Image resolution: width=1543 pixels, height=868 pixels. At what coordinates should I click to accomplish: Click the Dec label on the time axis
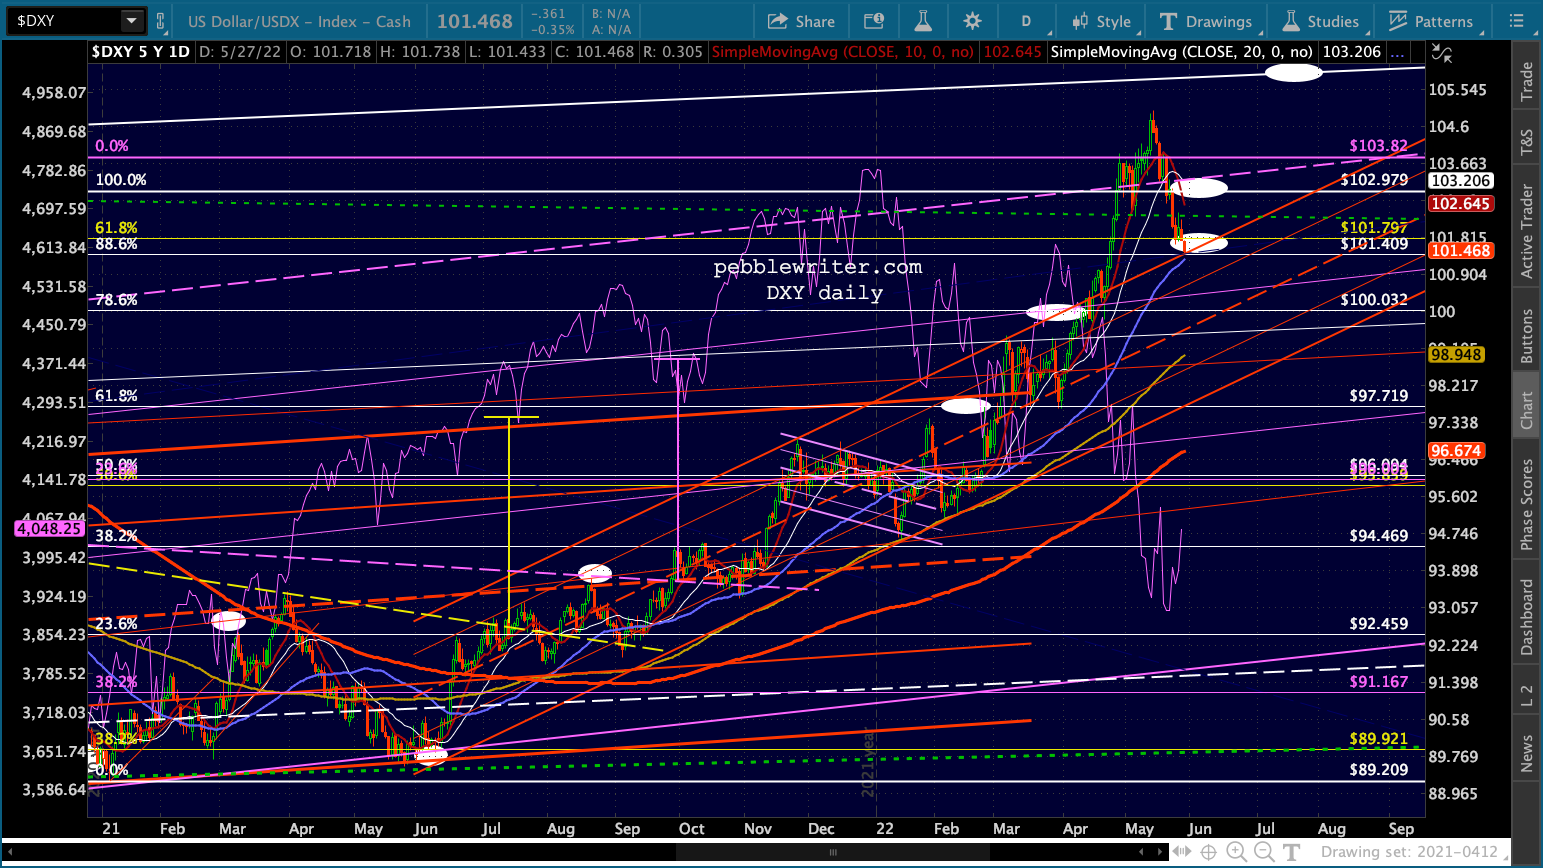tap(821, 829)
